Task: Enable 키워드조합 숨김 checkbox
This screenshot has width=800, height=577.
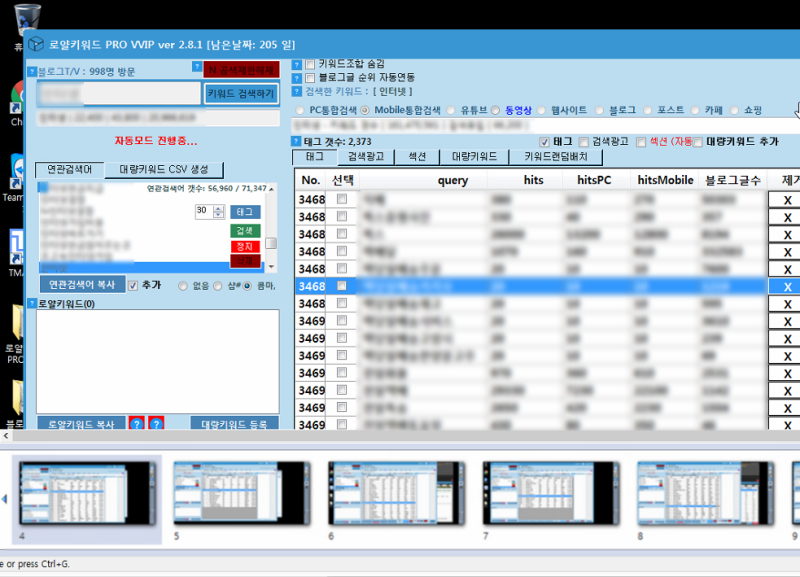Action: 310,65
